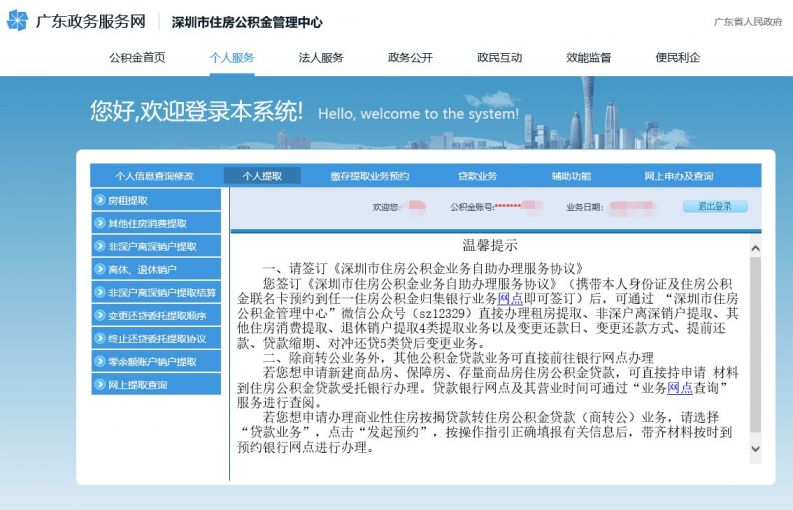Open the 便民利企 navigation item
This screenshot has height=510, width=793.
pyautogui.click(x=678, y=58)
